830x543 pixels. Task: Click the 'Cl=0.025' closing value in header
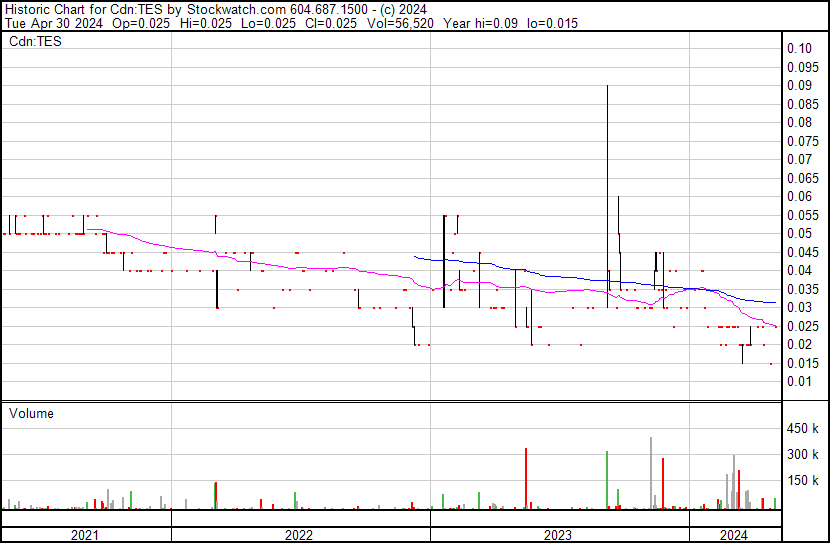[331, 24]
